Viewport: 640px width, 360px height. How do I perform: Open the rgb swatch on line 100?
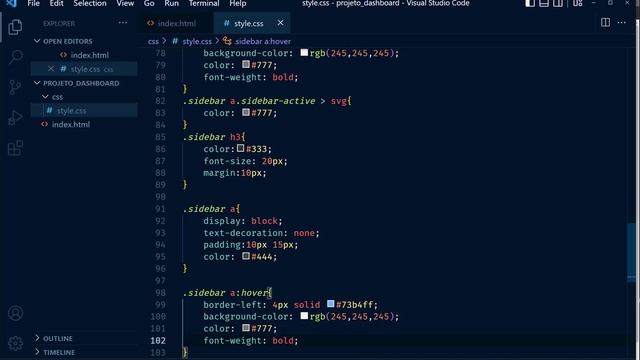[x=304, y=316]
